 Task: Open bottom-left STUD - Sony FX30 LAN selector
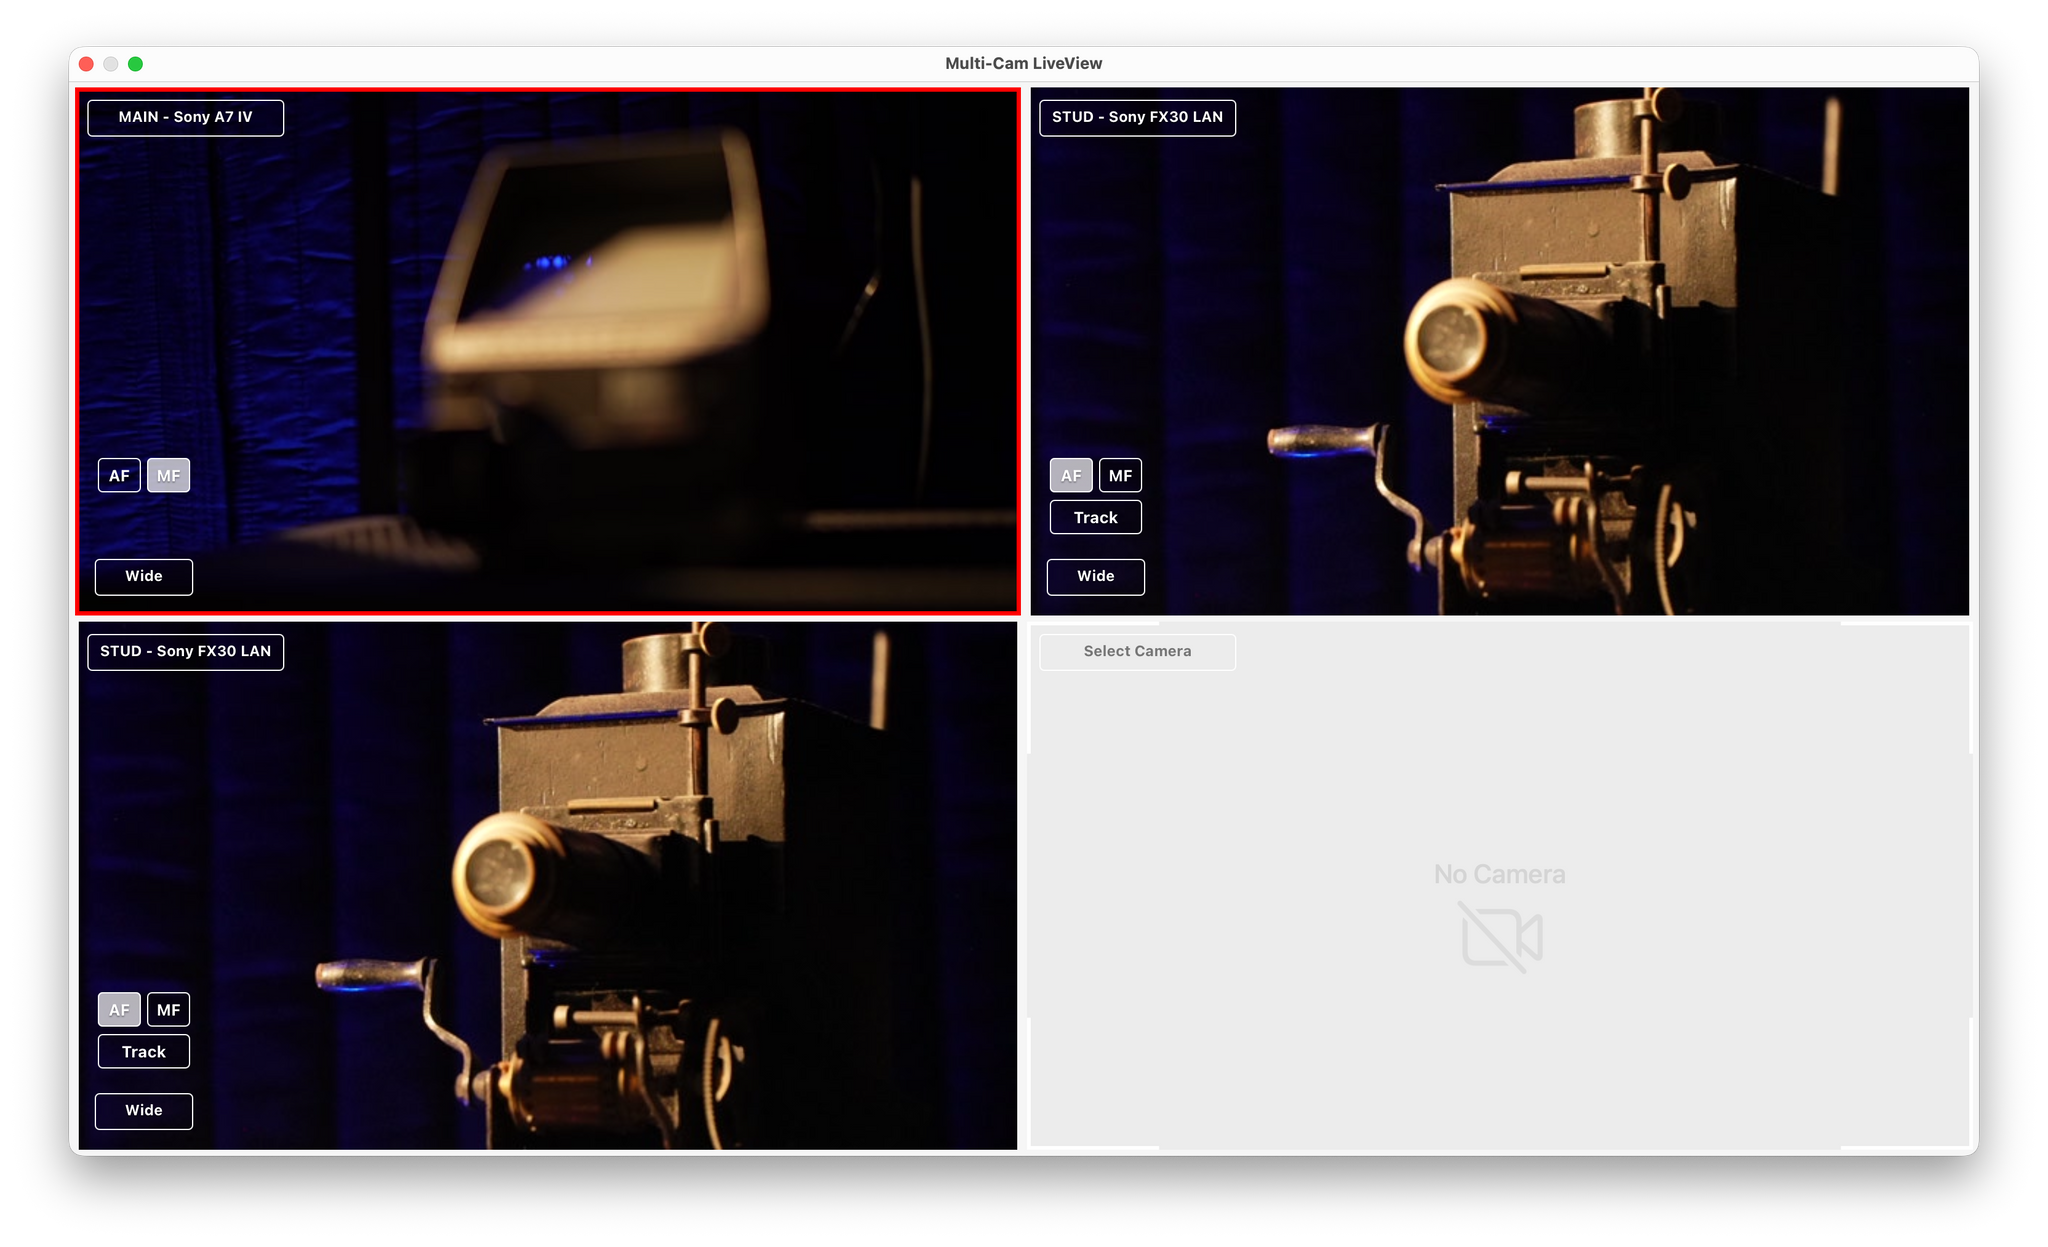click(x=185, y=651)
